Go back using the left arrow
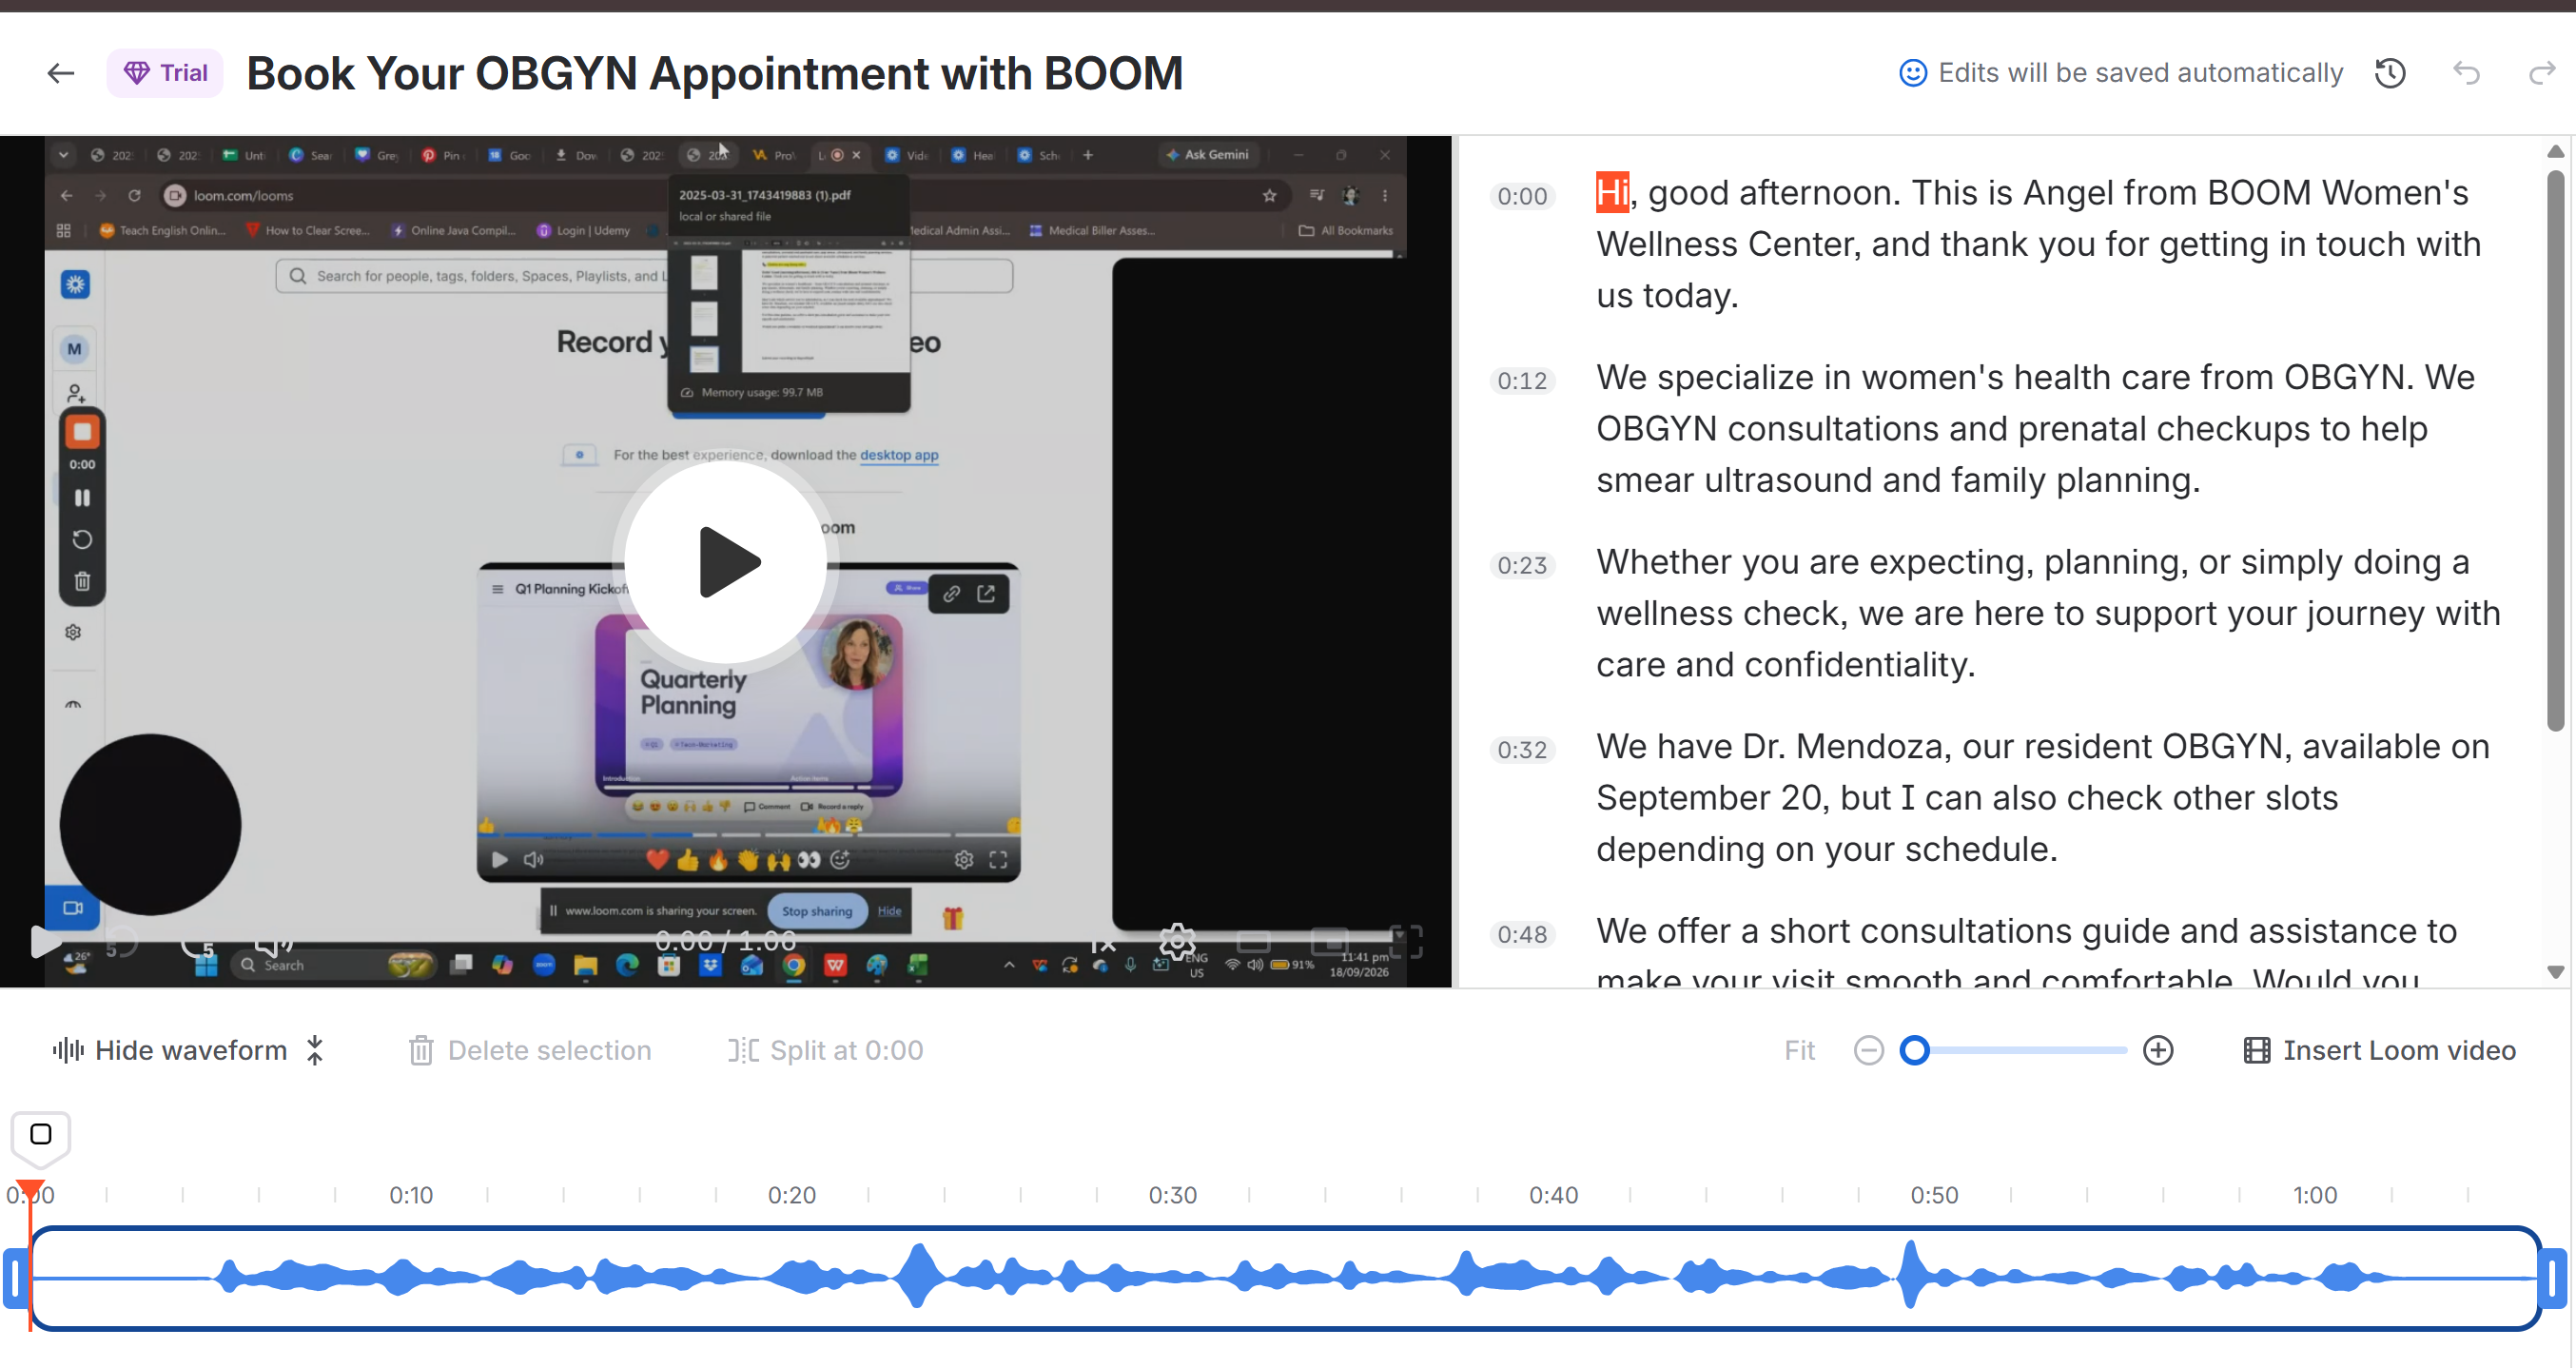The image size is (2576, 1368). [x=61, y=73]
